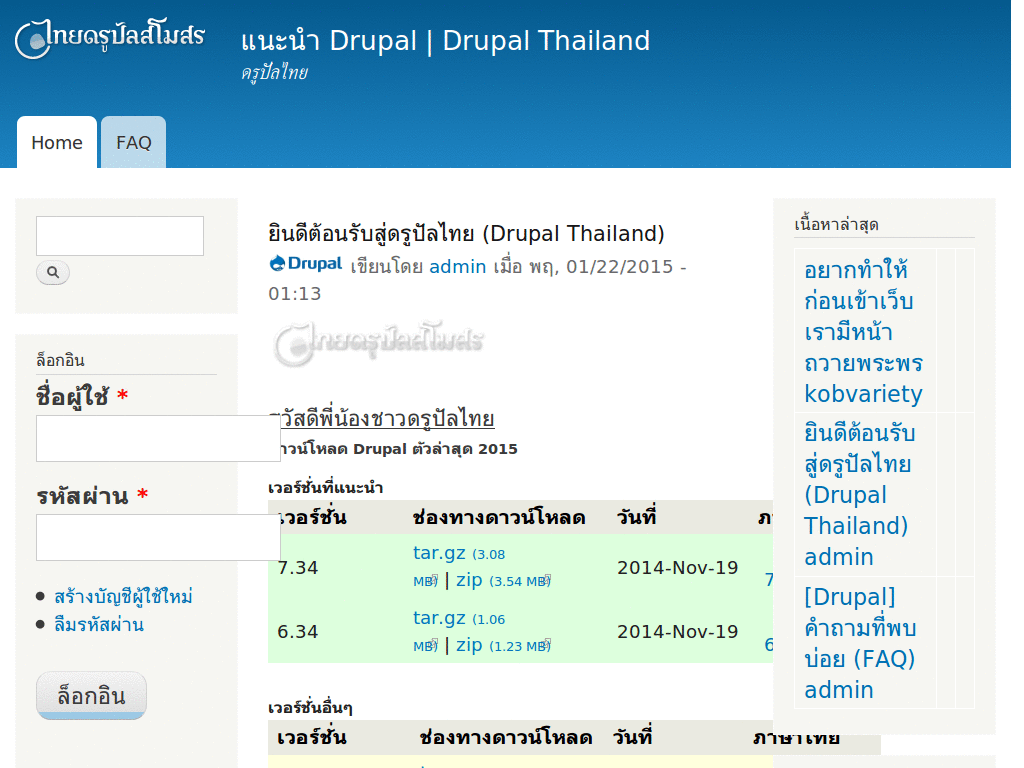Click the 'เวอร์ชั่นอื่นๆ' heading

point(310,707)
